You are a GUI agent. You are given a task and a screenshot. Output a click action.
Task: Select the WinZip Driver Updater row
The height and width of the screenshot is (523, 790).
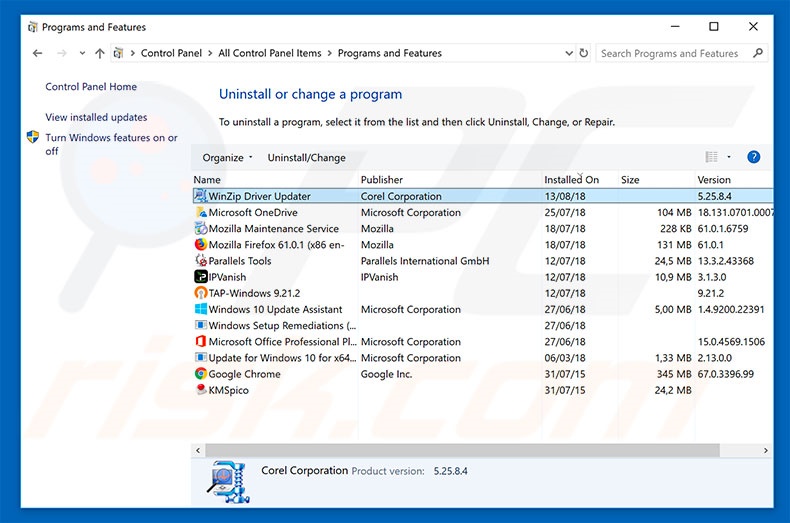483,196
